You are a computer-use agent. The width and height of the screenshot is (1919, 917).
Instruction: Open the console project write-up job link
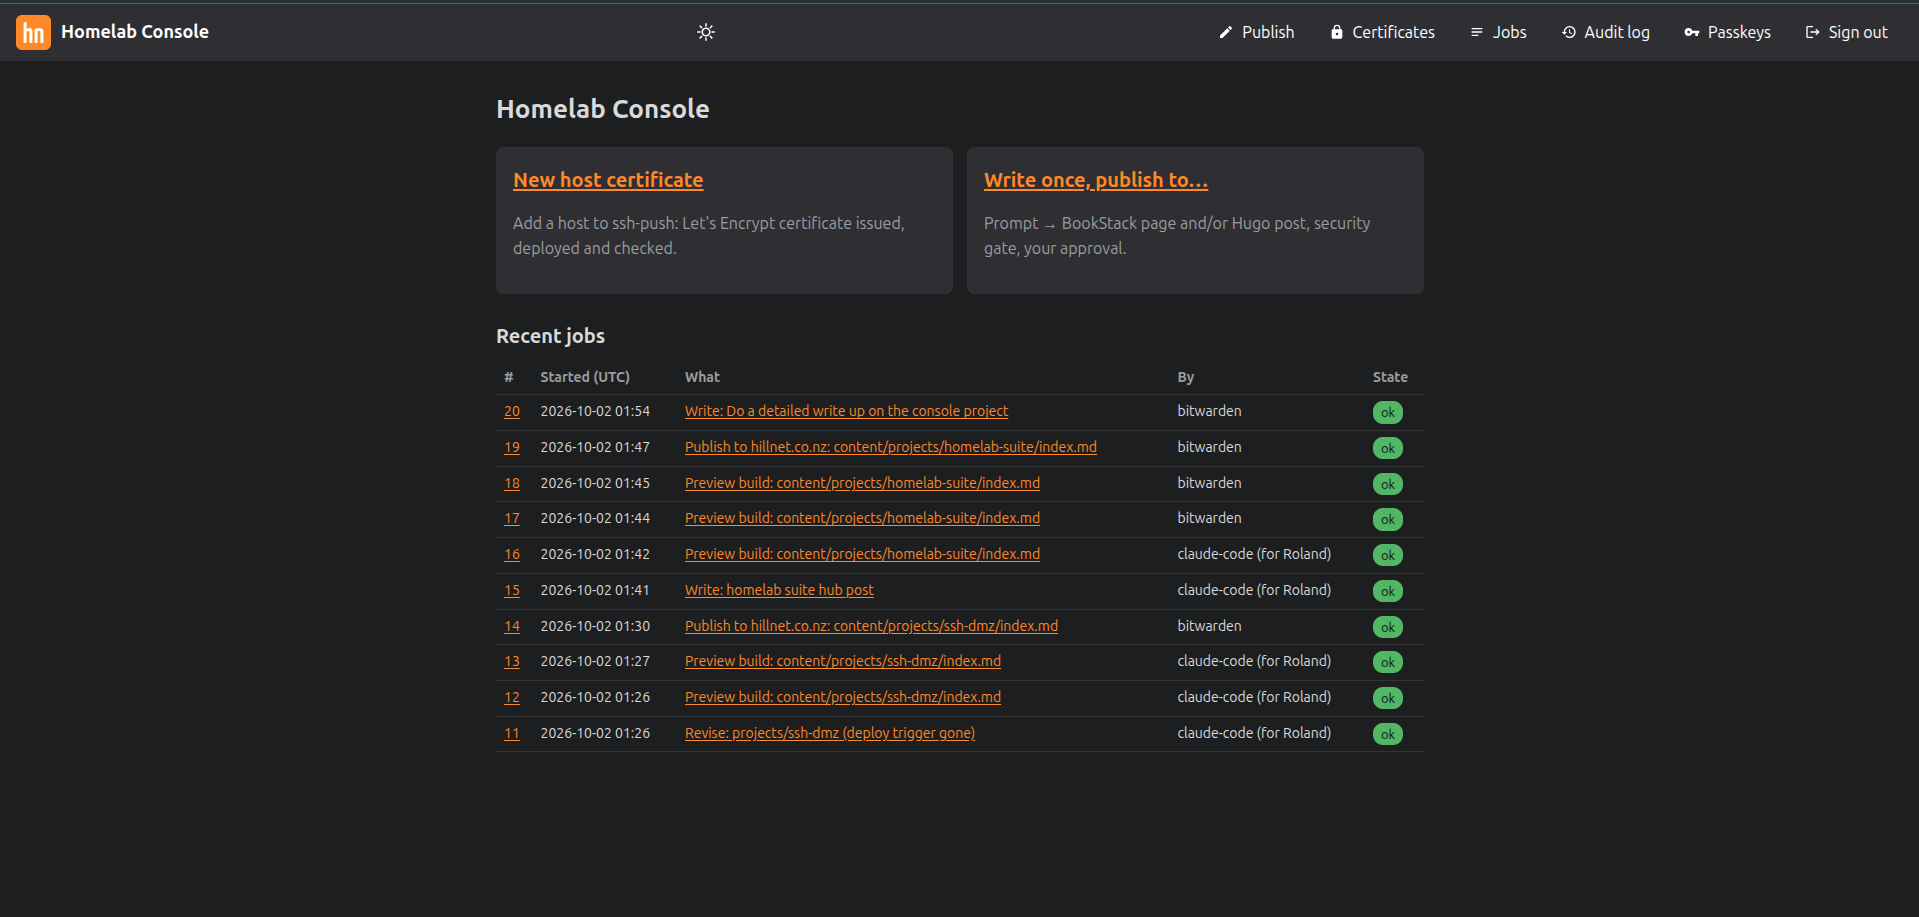click(x=846, y=411)
